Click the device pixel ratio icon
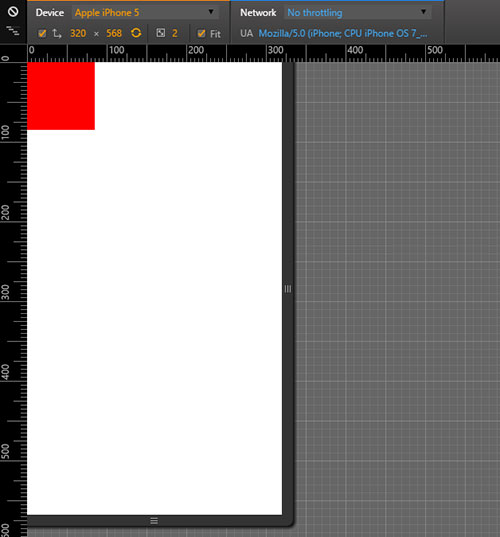The image size is (500, 537). click(x=161, y=33)
